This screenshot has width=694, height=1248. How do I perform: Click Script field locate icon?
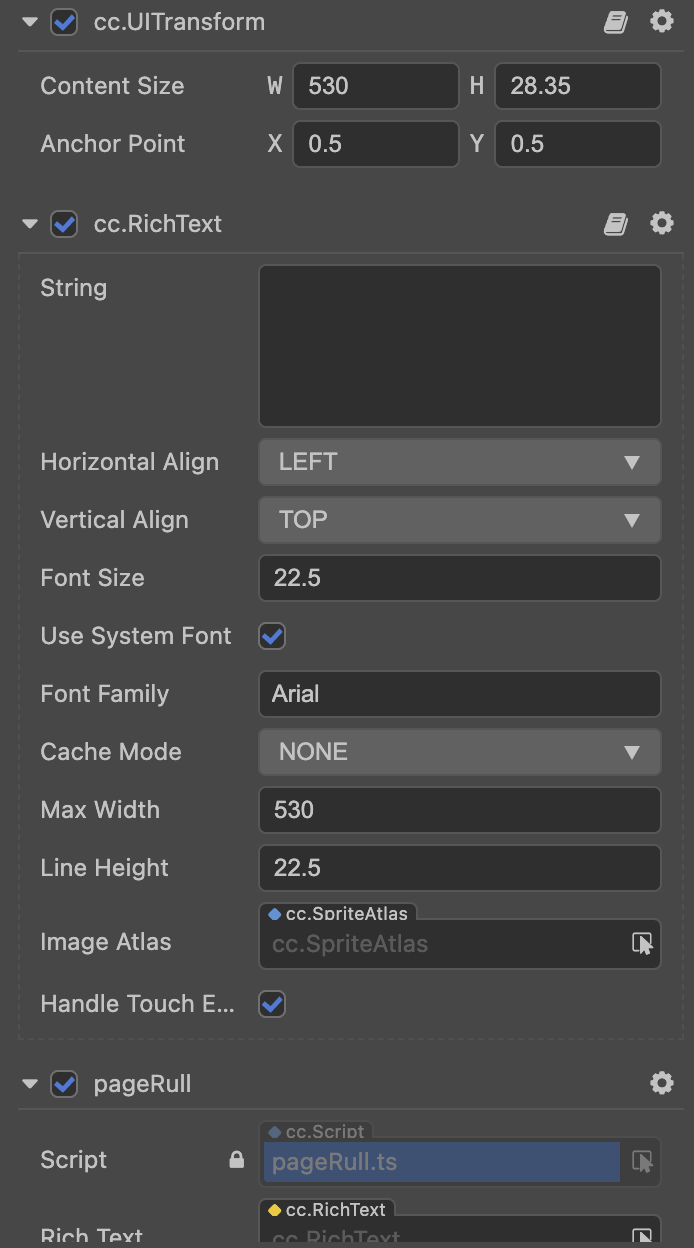click(x=642, y=1161)
